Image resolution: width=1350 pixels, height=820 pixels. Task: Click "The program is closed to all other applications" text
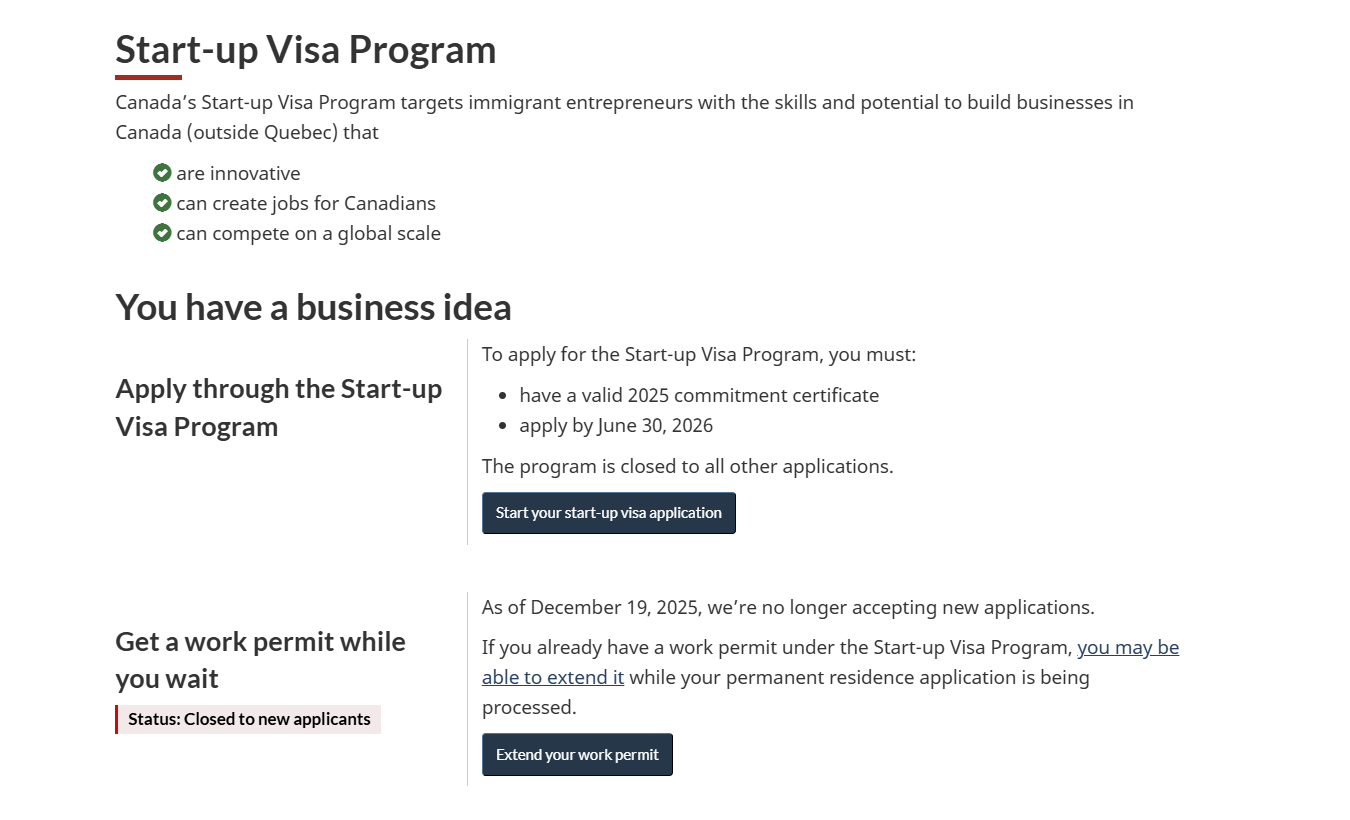click(x=687, y=466)
